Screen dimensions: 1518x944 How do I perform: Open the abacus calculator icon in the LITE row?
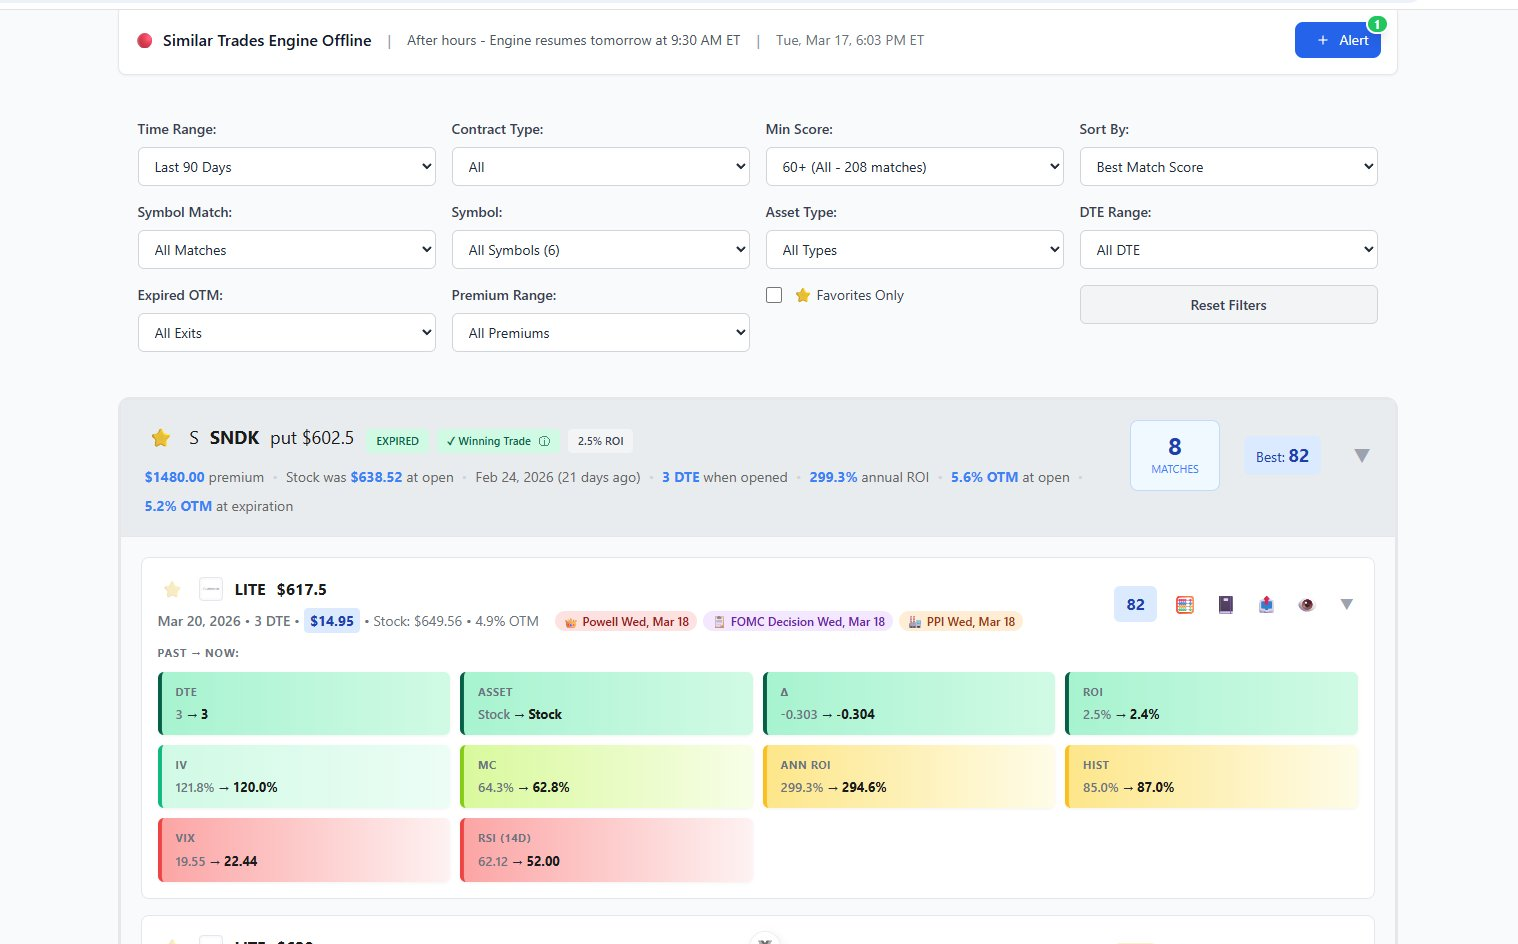coord(1185,604)
